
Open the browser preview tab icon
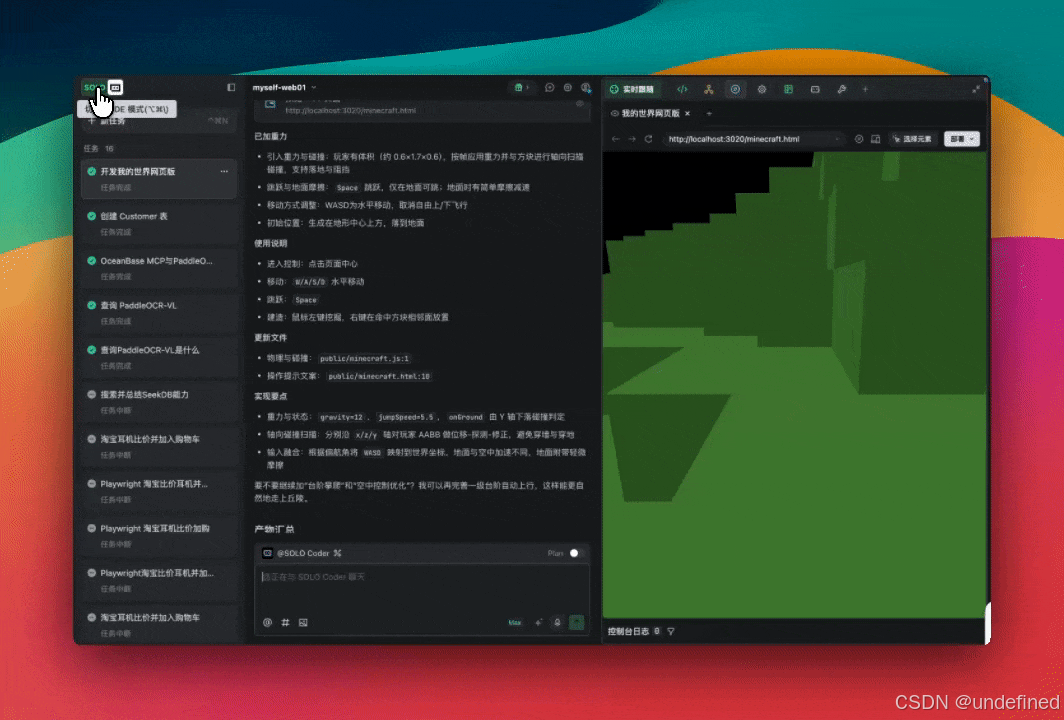point(735,89)
